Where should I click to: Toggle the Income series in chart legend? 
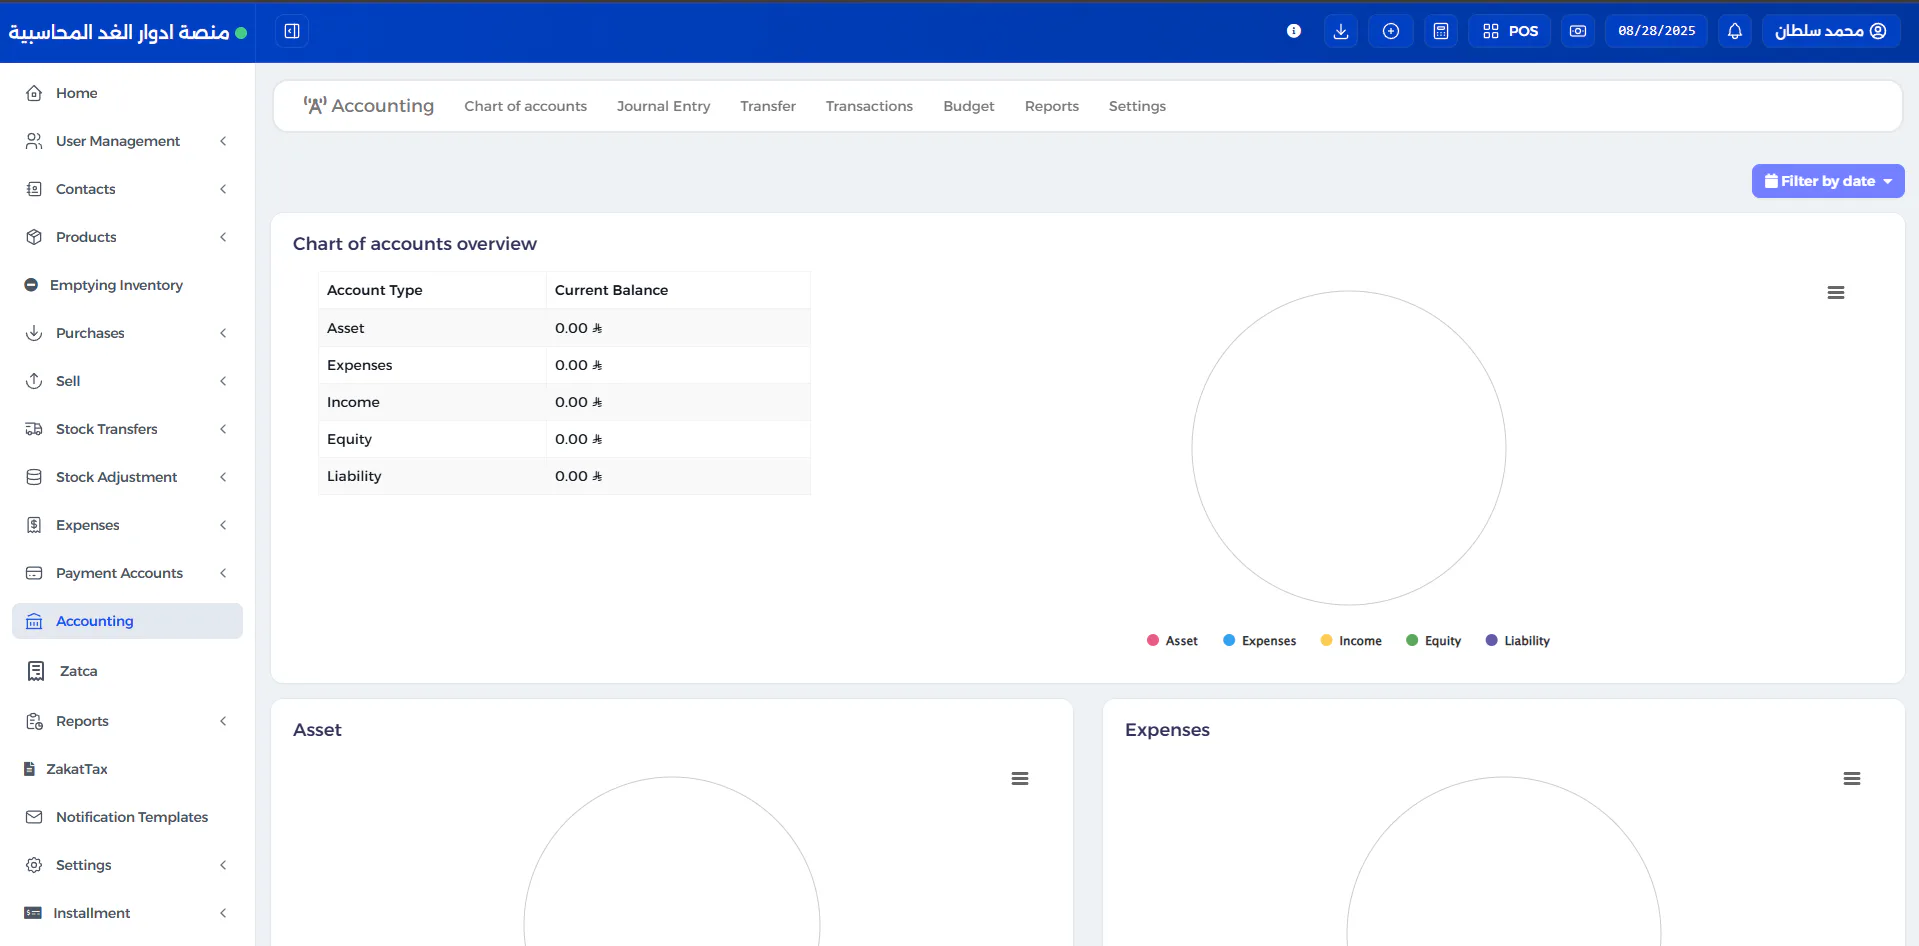point(1351,641)
